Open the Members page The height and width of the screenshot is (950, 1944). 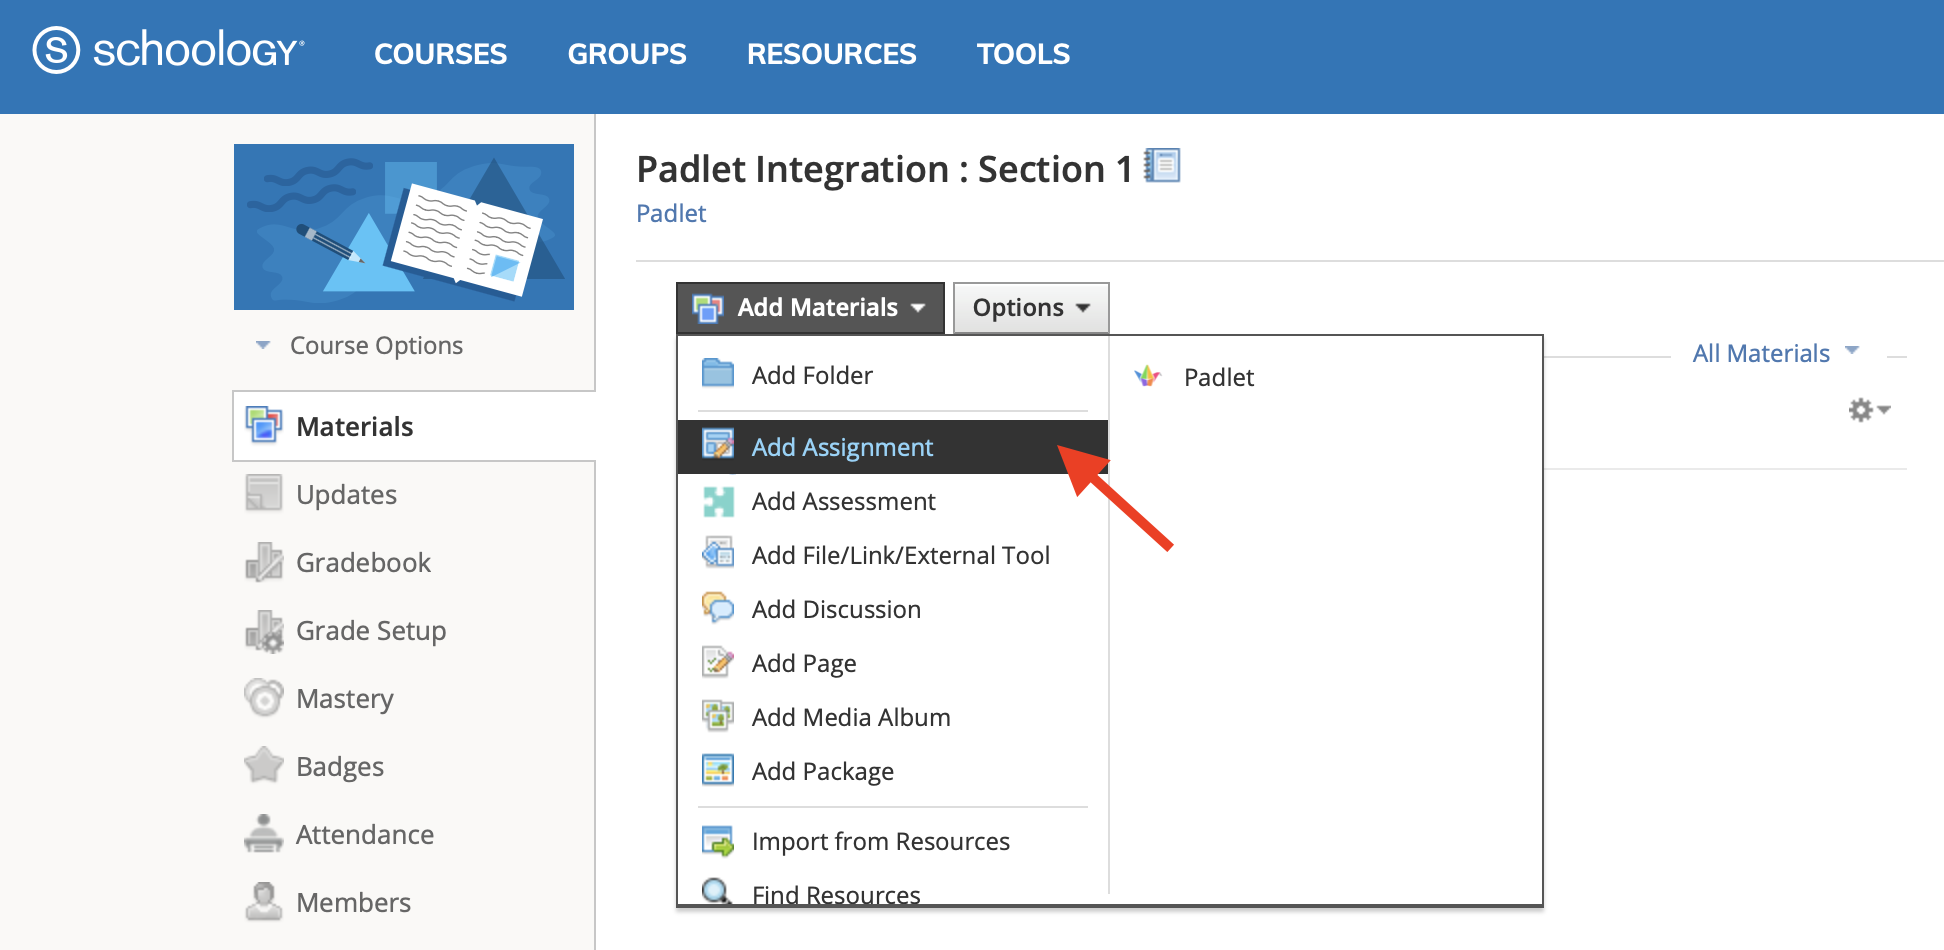click(353, 903)
